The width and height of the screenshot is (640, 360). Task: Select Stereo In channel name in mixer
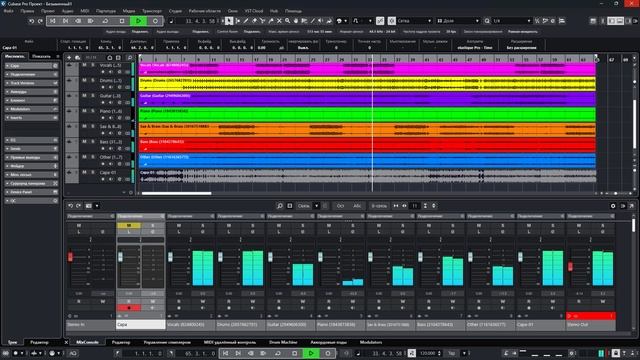click(91, 325)
